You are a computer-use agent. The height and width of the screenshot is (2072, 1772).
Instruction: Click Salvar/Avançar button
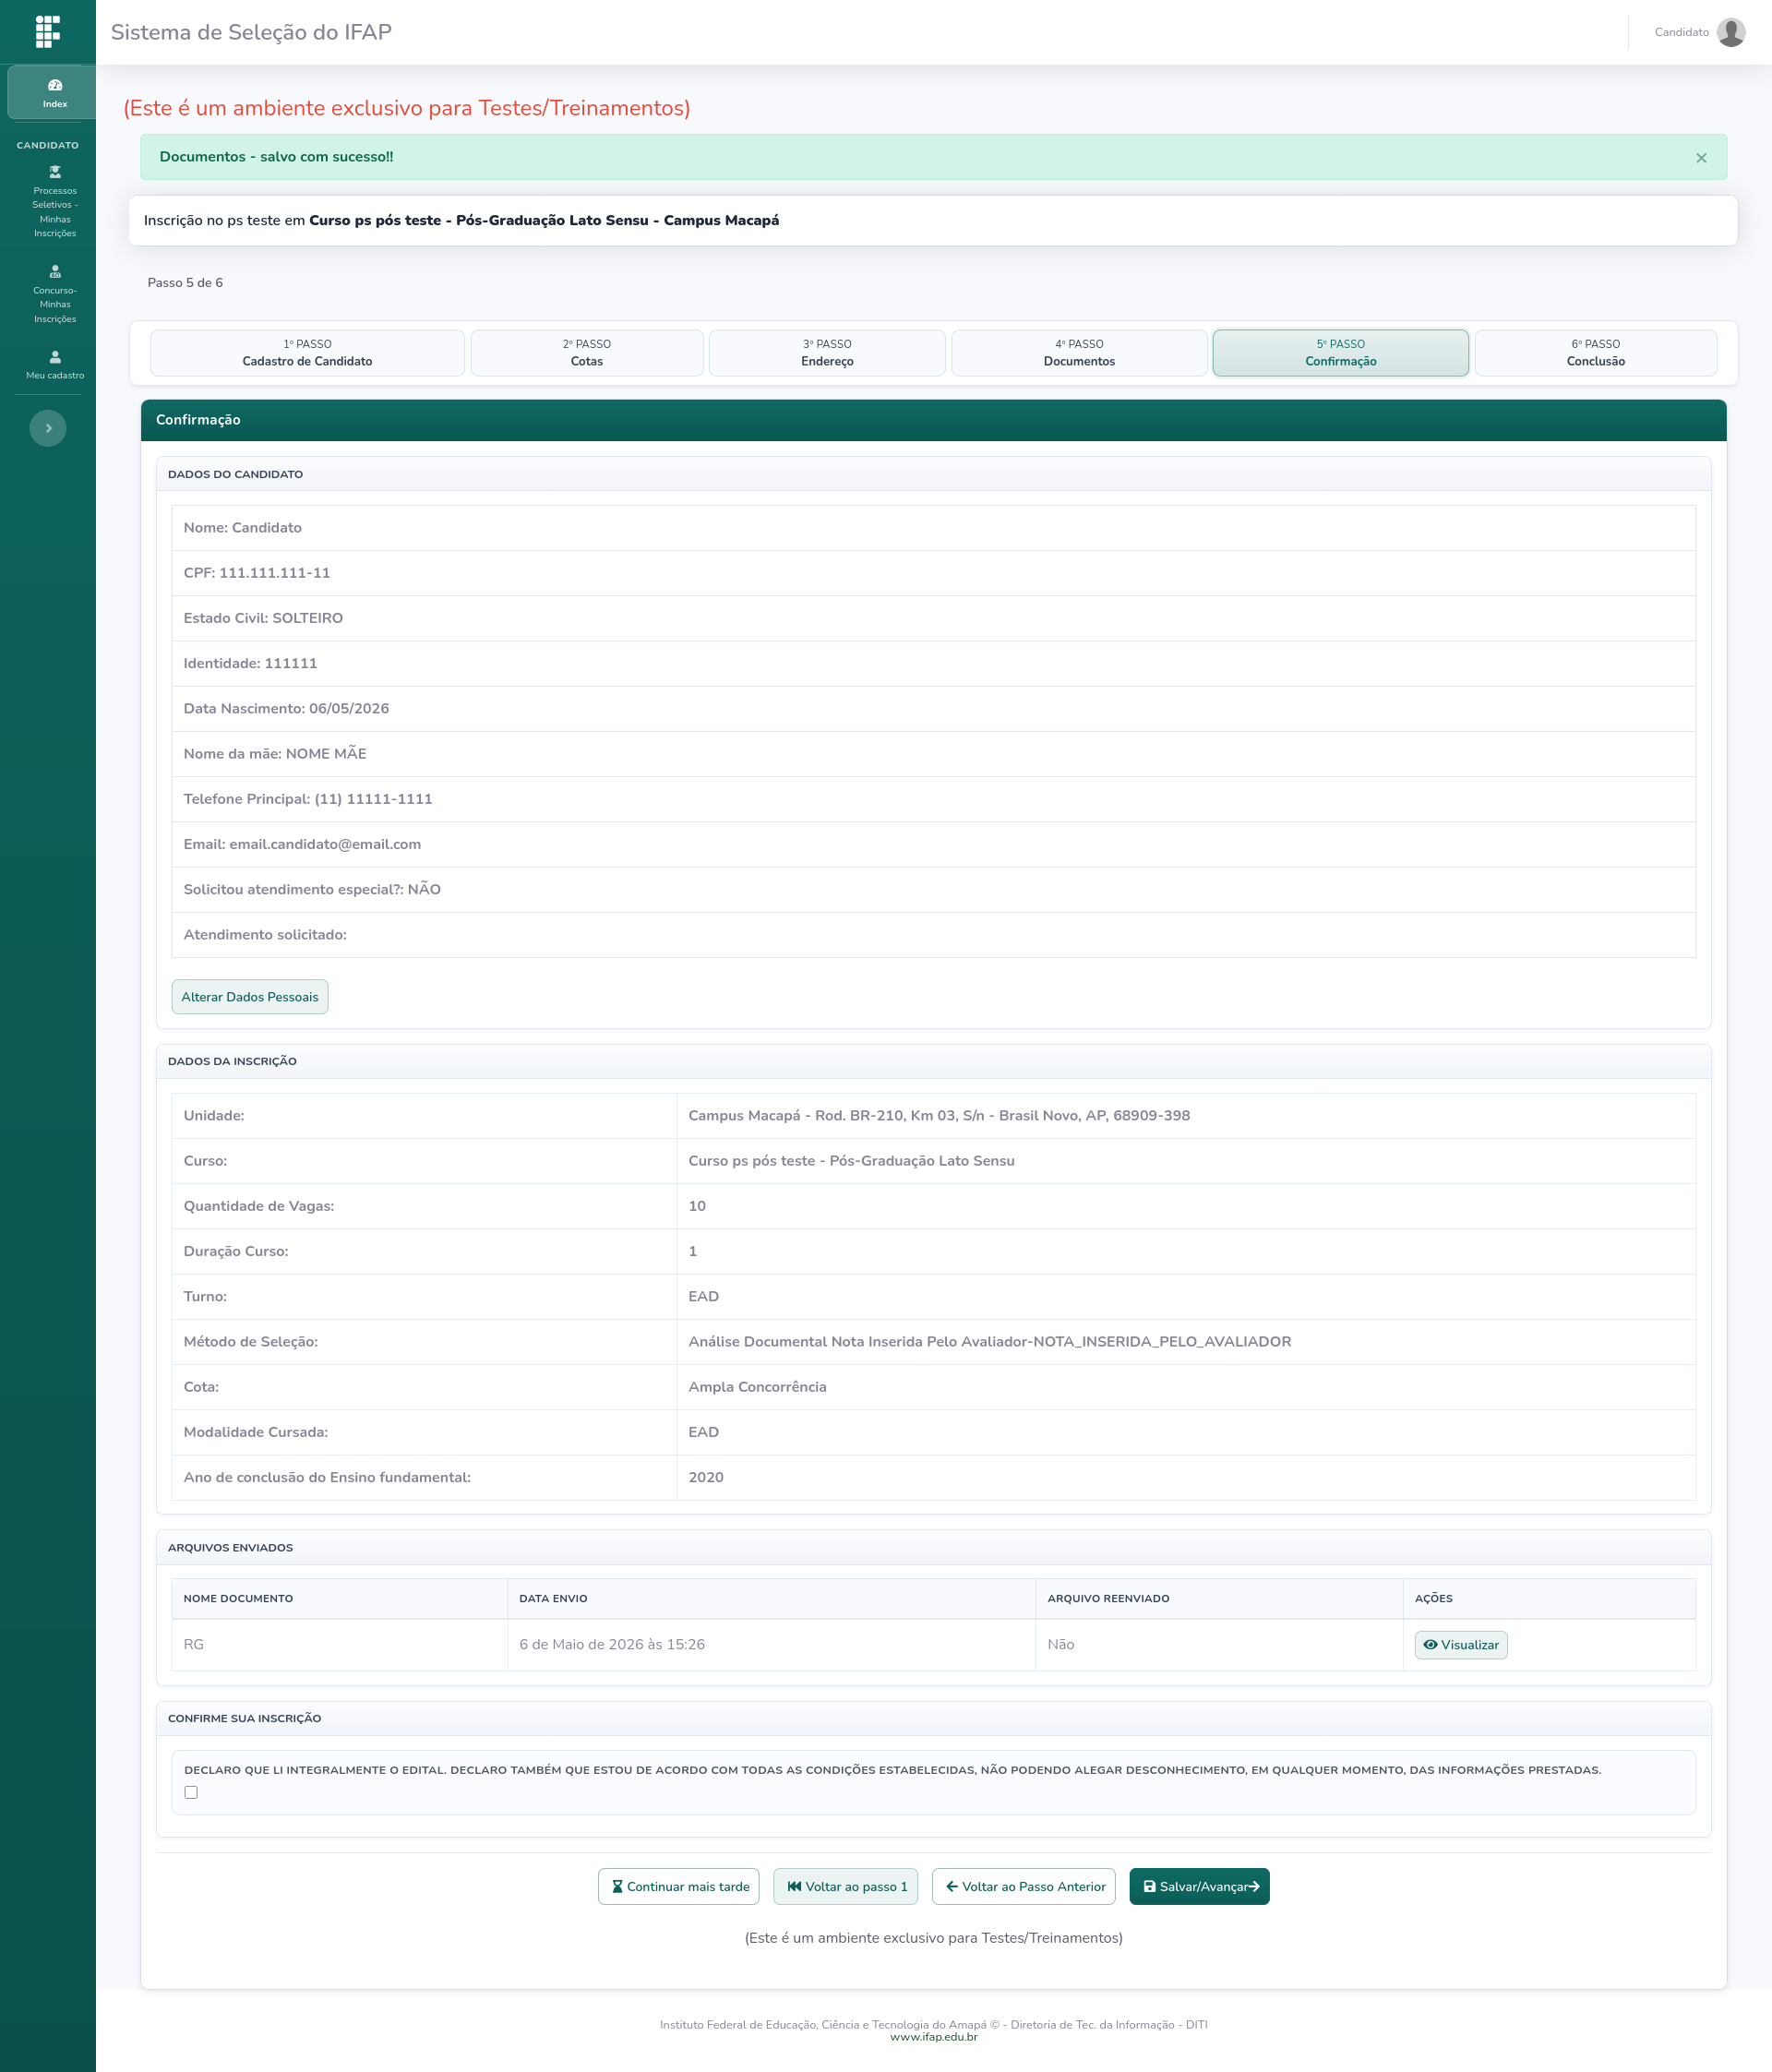tap(1199, 1887)
